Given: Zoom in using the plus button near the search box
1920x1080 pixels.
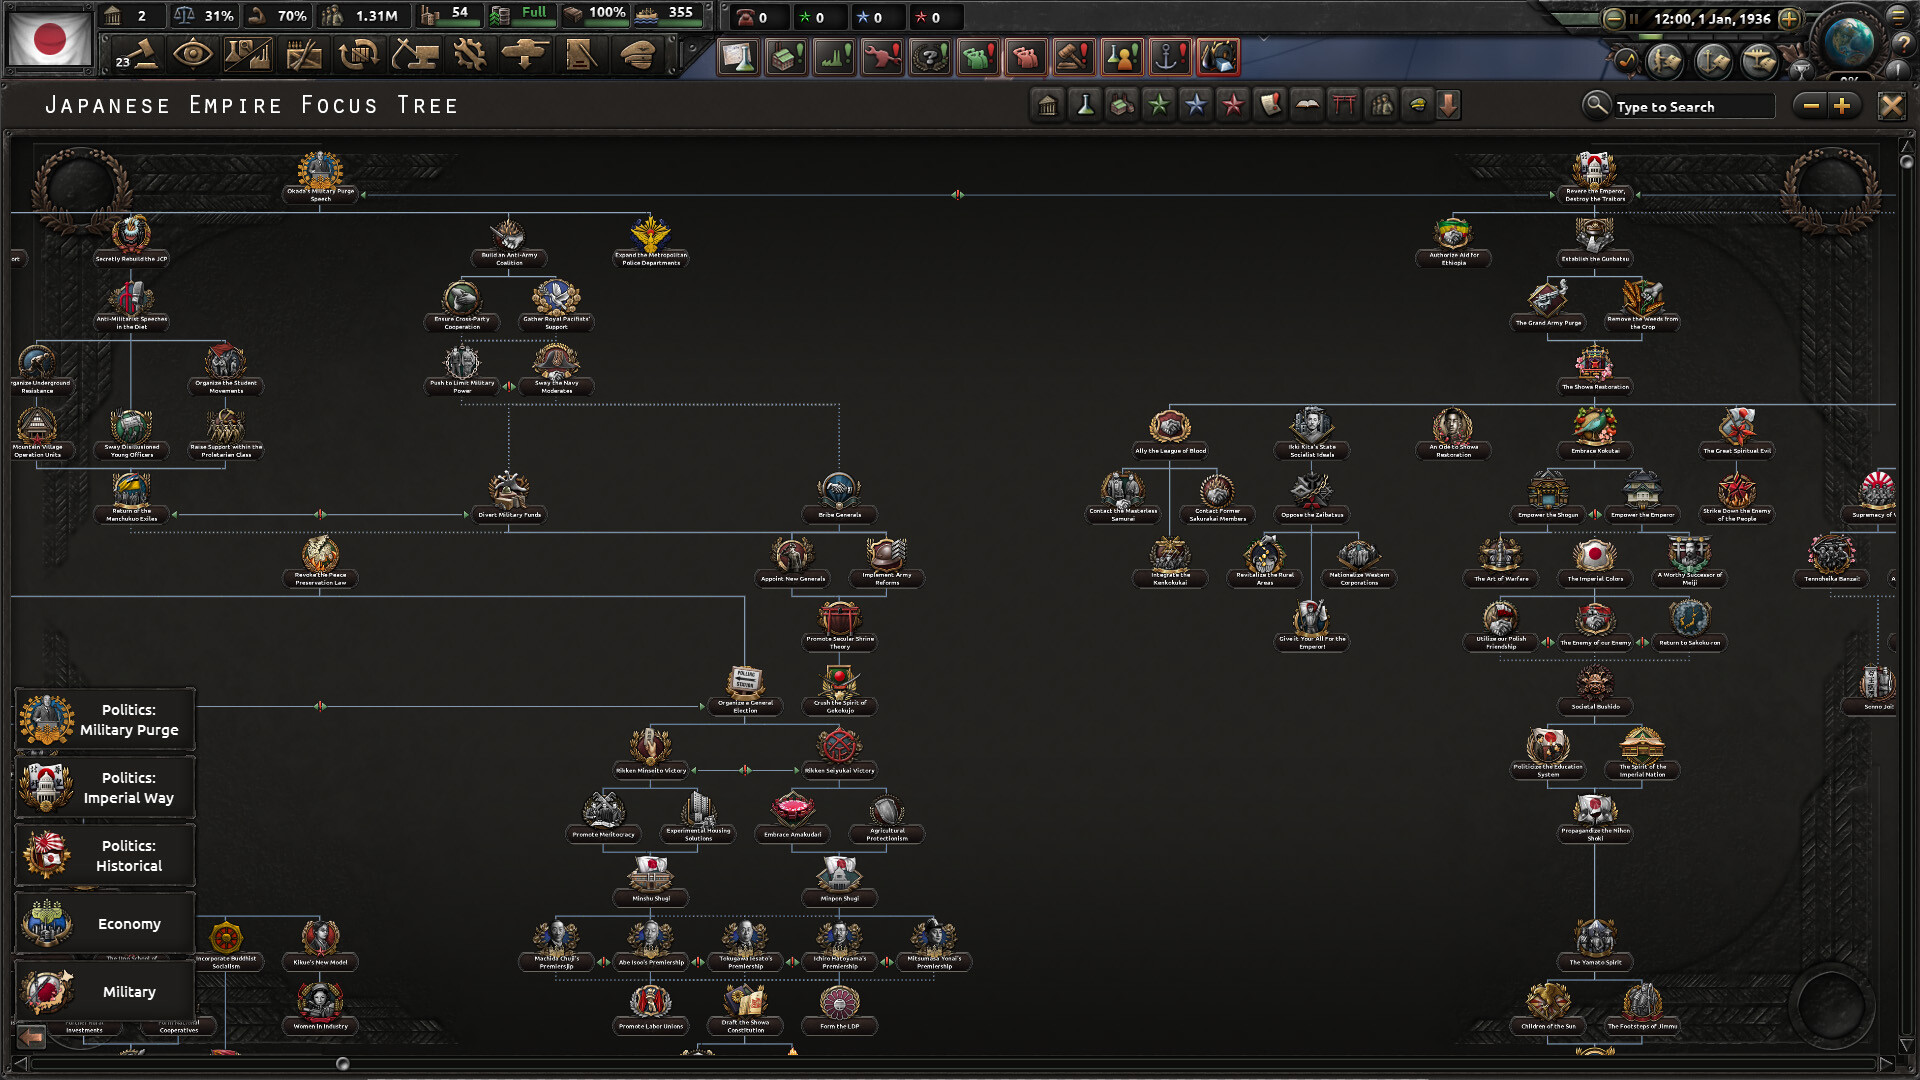Looking at the screenshot, I should click(x=1843, y=104).
